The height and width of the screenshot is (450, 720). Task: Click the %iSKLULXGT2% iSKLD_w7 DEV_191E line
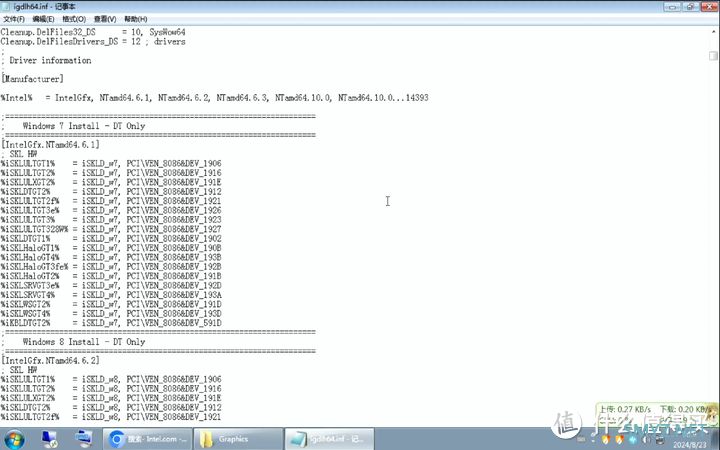111,182
